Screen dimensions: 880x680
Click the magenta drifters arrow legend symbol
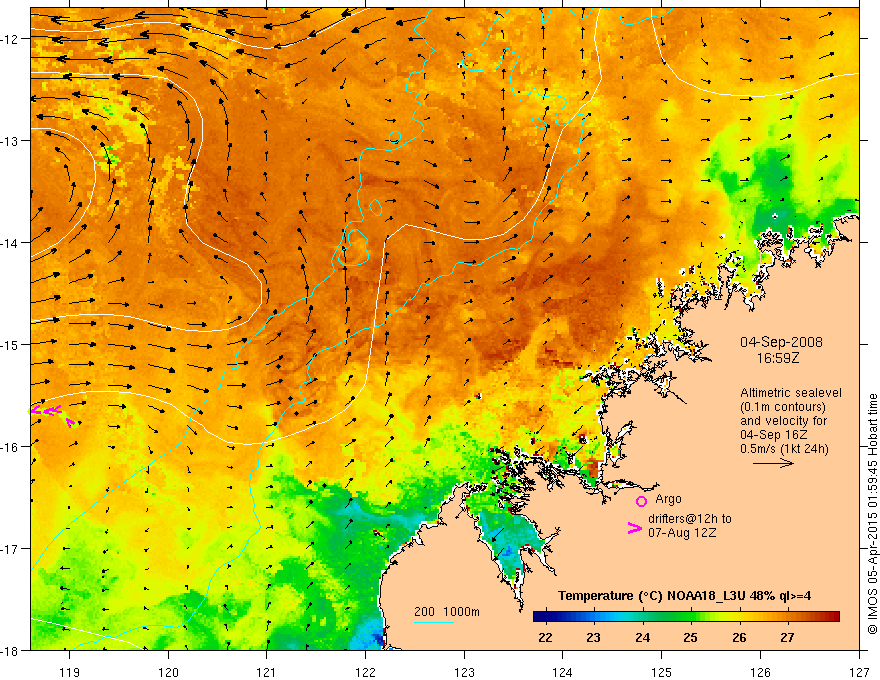[x=634, y=528]
